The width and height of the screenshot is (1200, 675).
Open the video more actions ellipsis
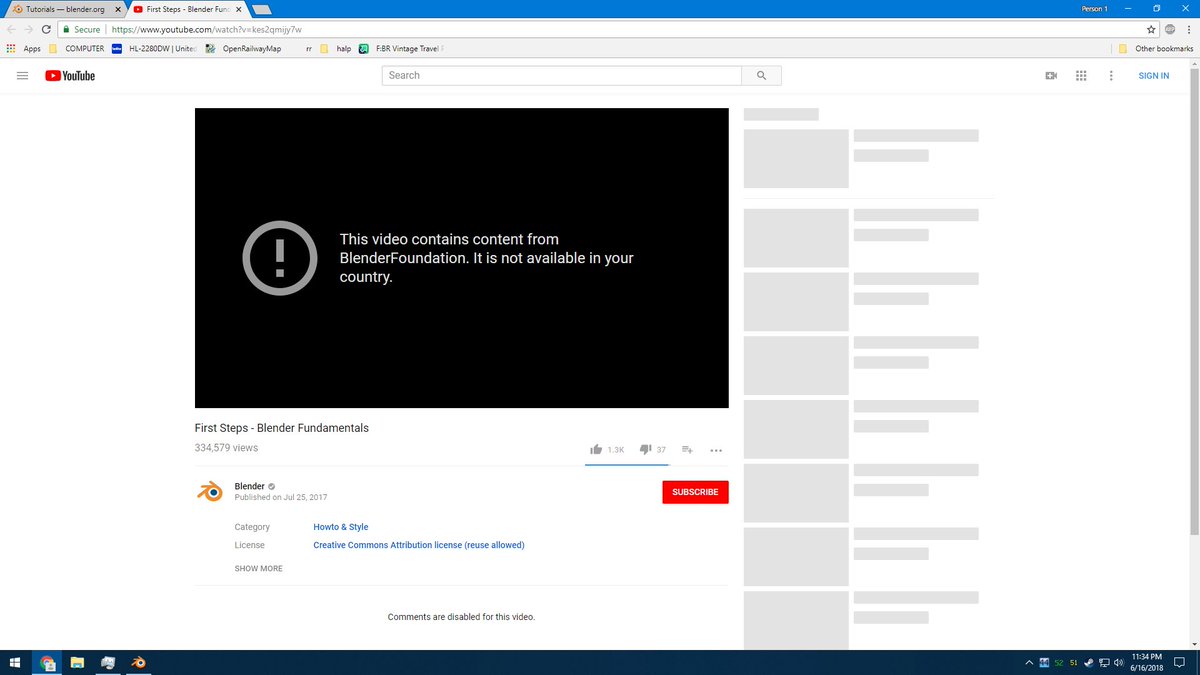716,450
